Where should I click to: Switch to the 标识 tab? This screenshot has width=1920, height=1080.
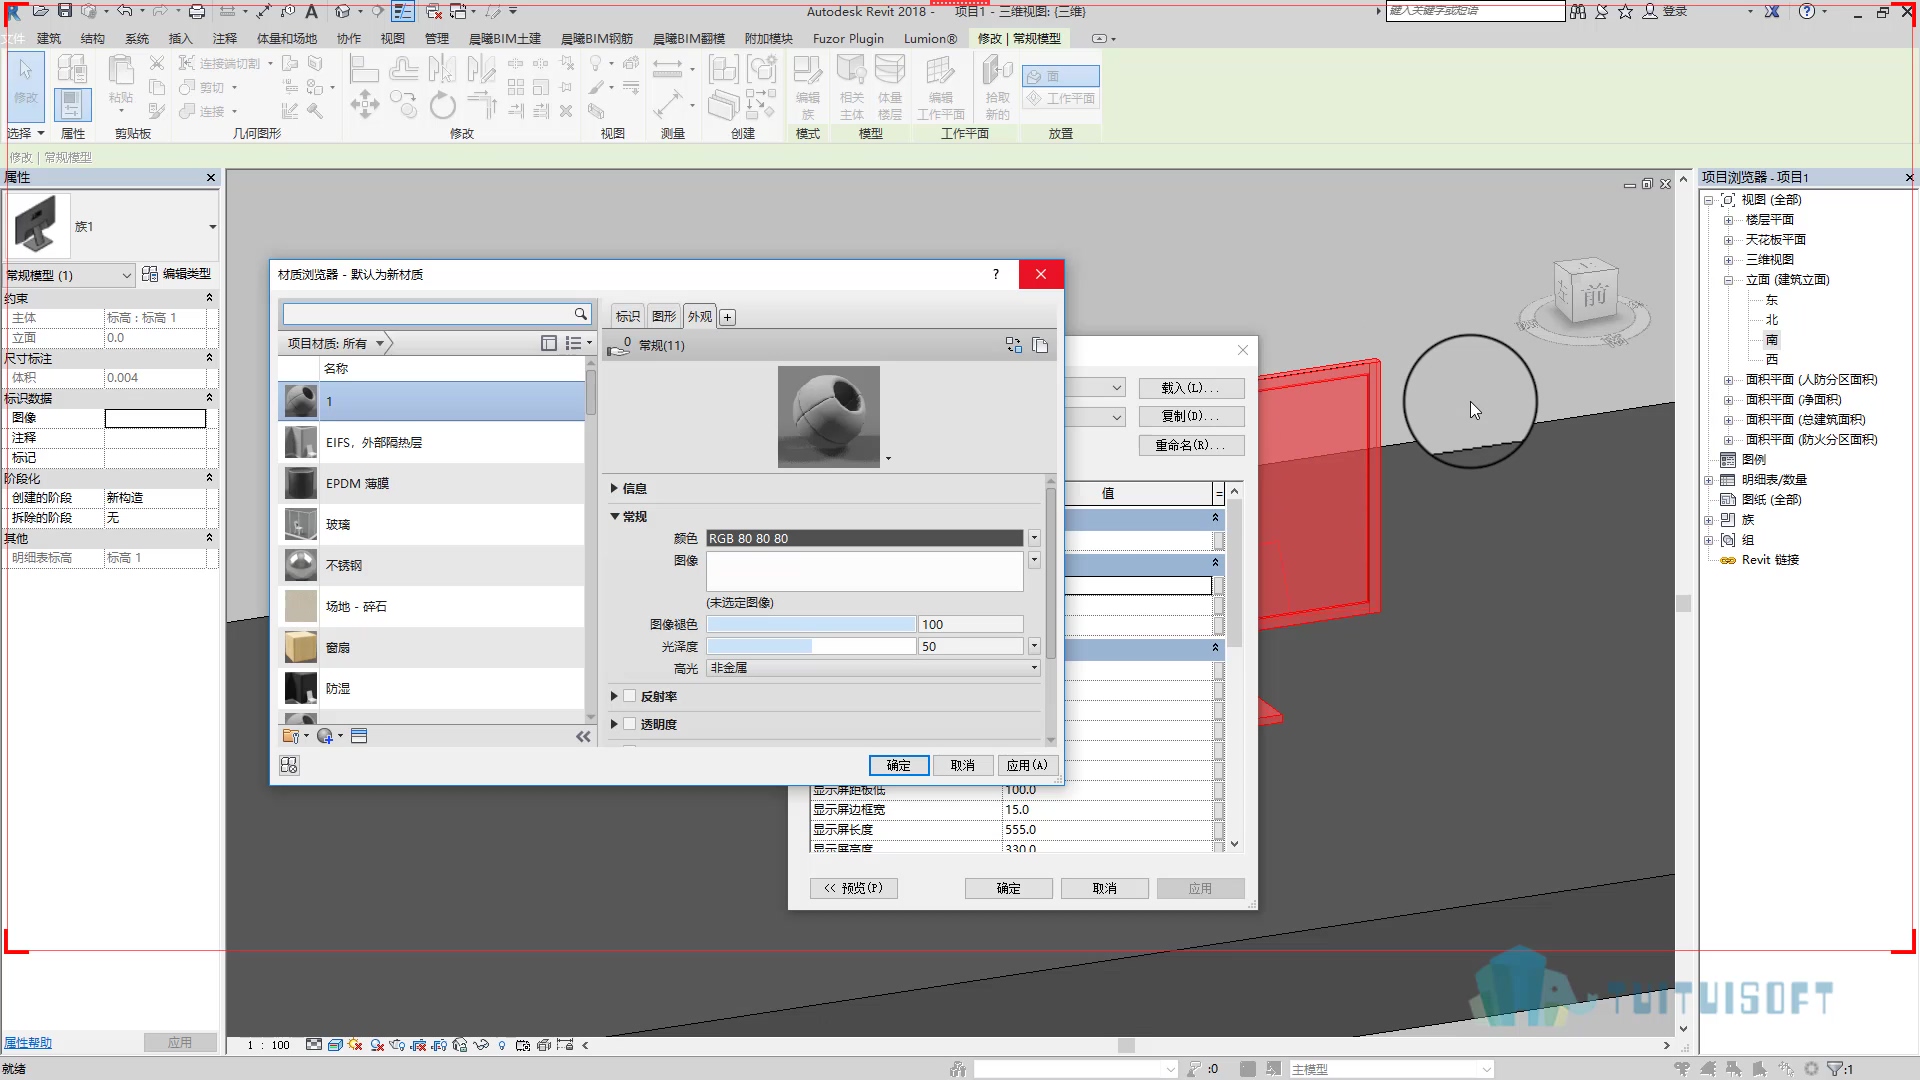(x=628, y=317)
